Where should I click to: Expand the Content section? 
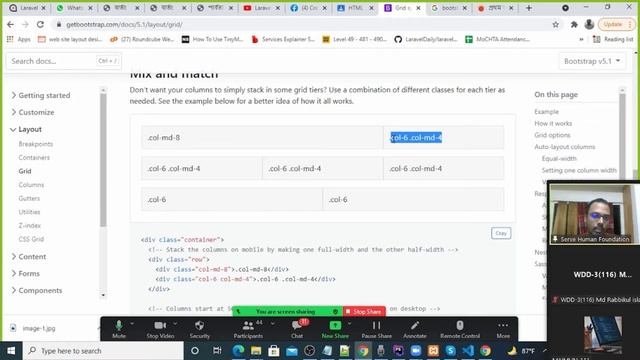pos(29,256)
